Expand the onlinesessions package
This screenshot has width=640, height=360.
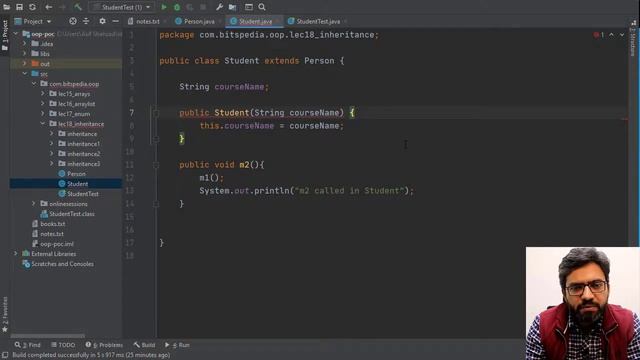point(34,204)
